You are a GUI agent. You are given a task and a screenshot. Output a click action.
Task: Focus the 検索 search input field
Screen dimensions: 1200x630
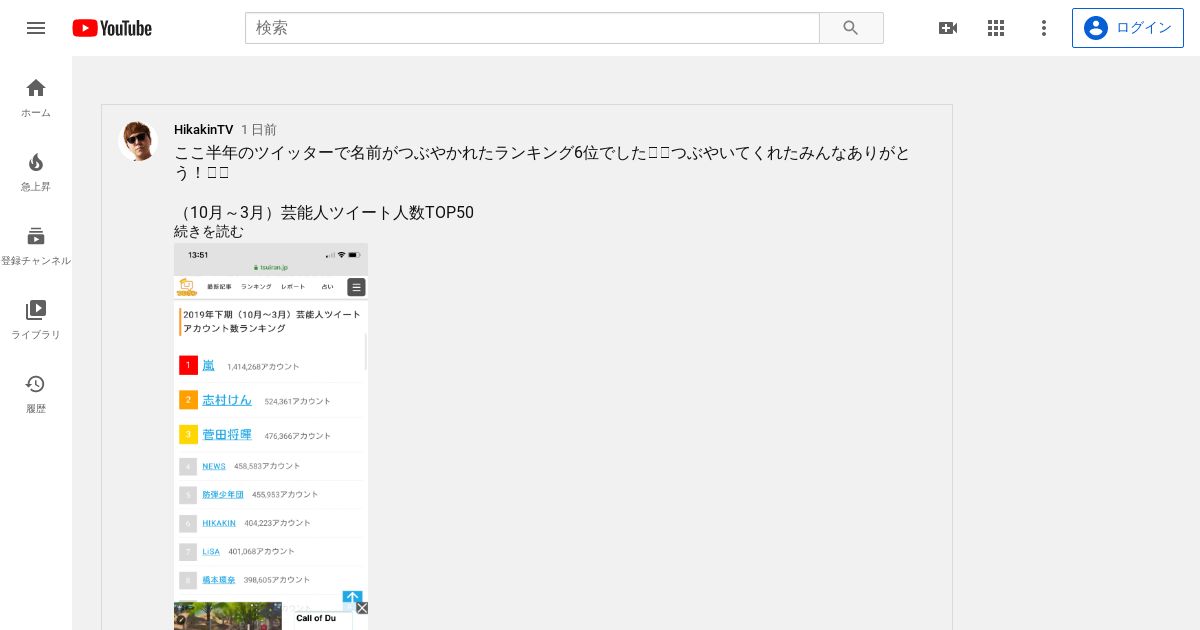click(x=532, y=28)
